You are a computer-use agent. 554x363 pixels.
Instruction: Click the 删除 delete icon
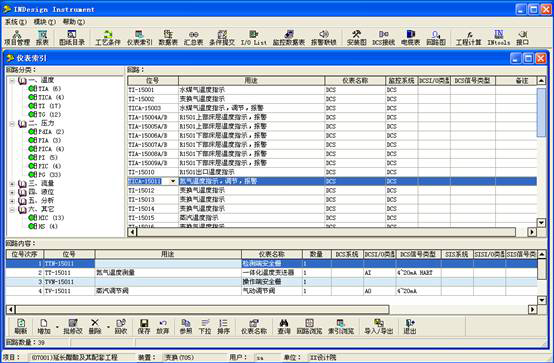[95, 326]
